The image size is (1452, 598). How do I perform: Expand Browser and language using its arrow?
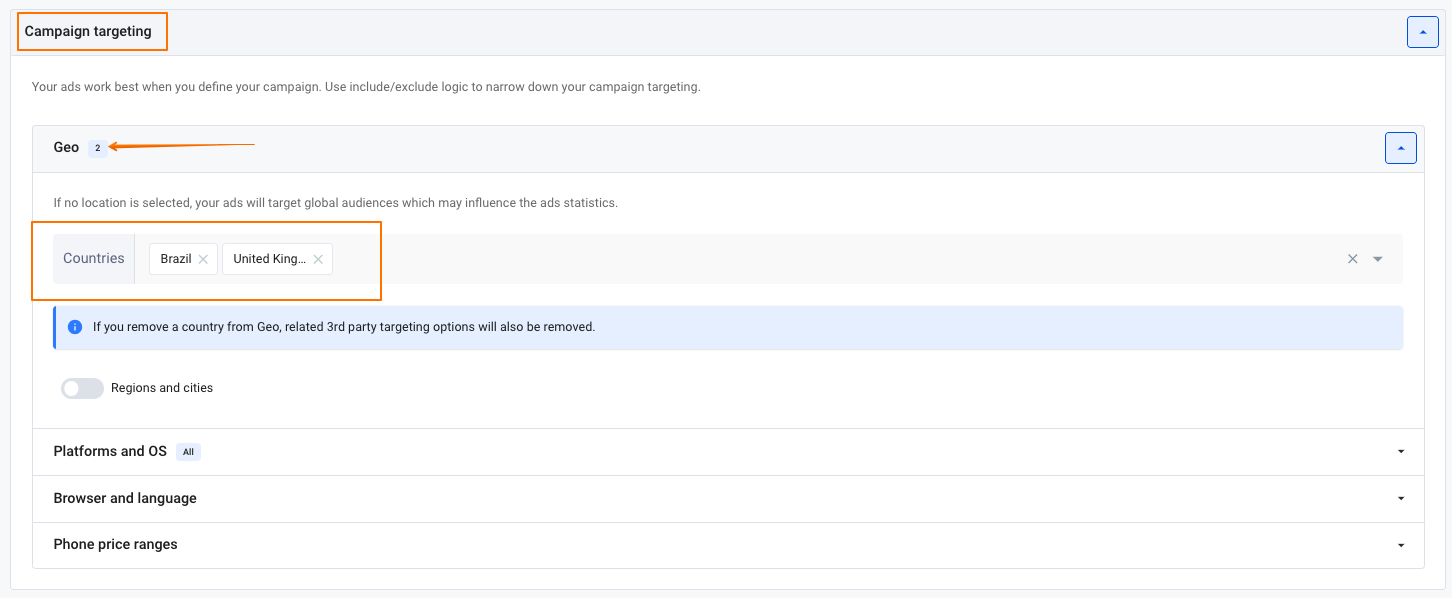click(x=1401, y=499)
